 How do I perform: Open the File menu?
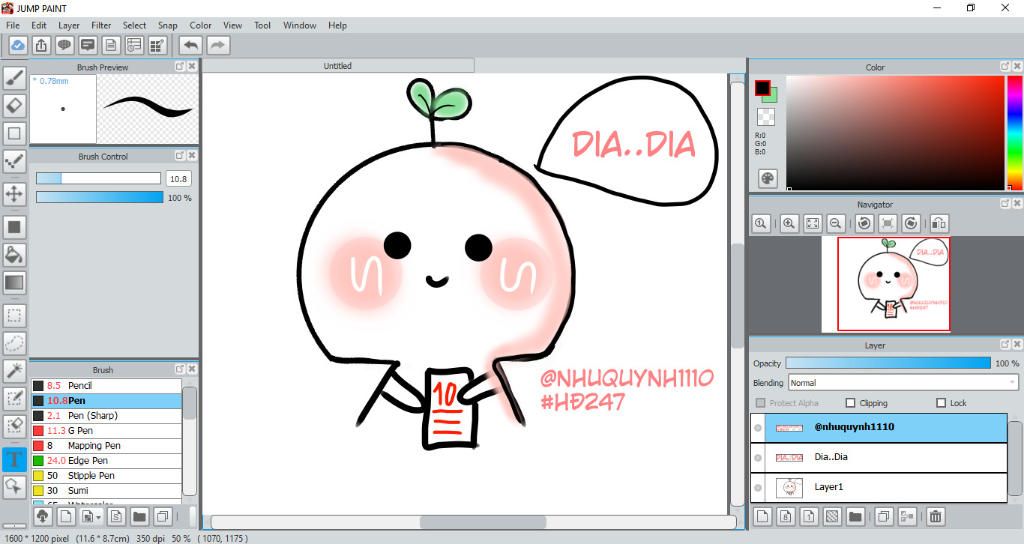13,25
